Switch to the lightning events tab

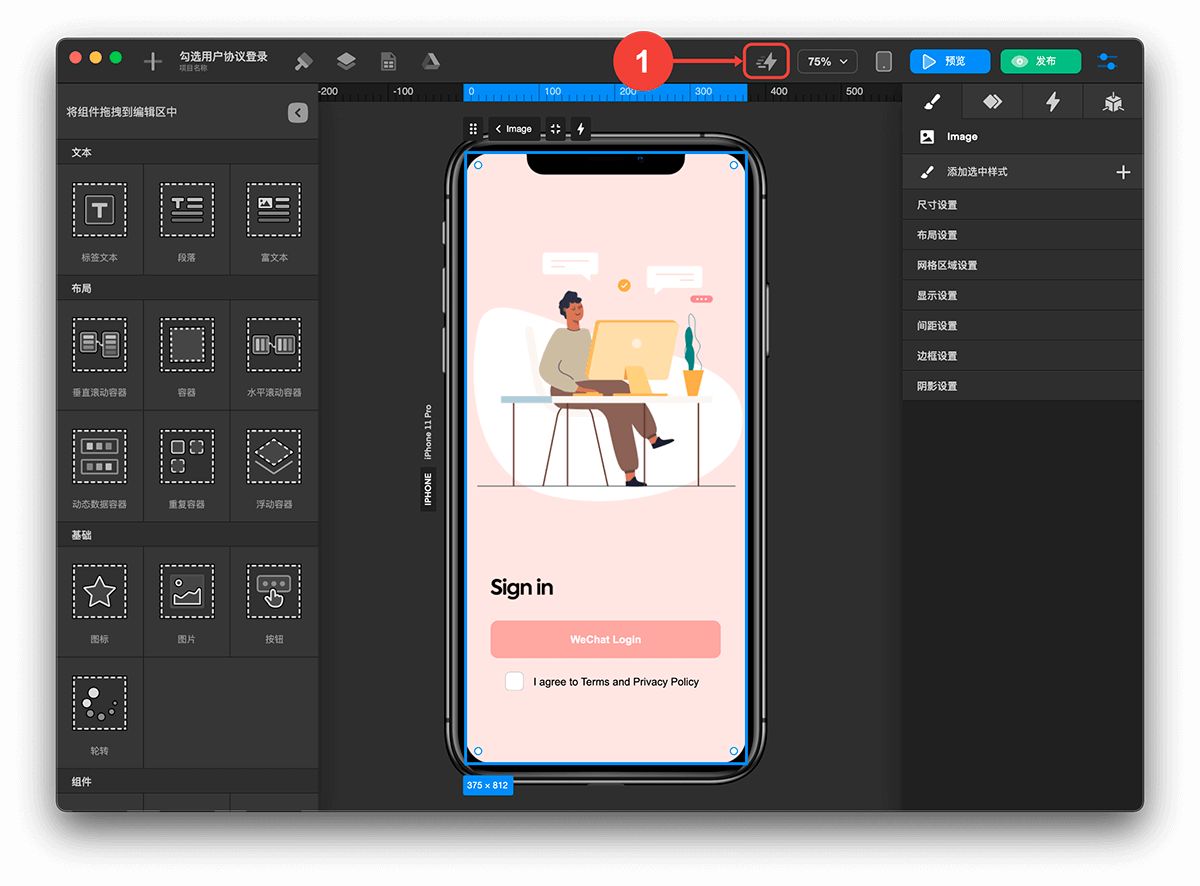click(x=1052, y=102)
